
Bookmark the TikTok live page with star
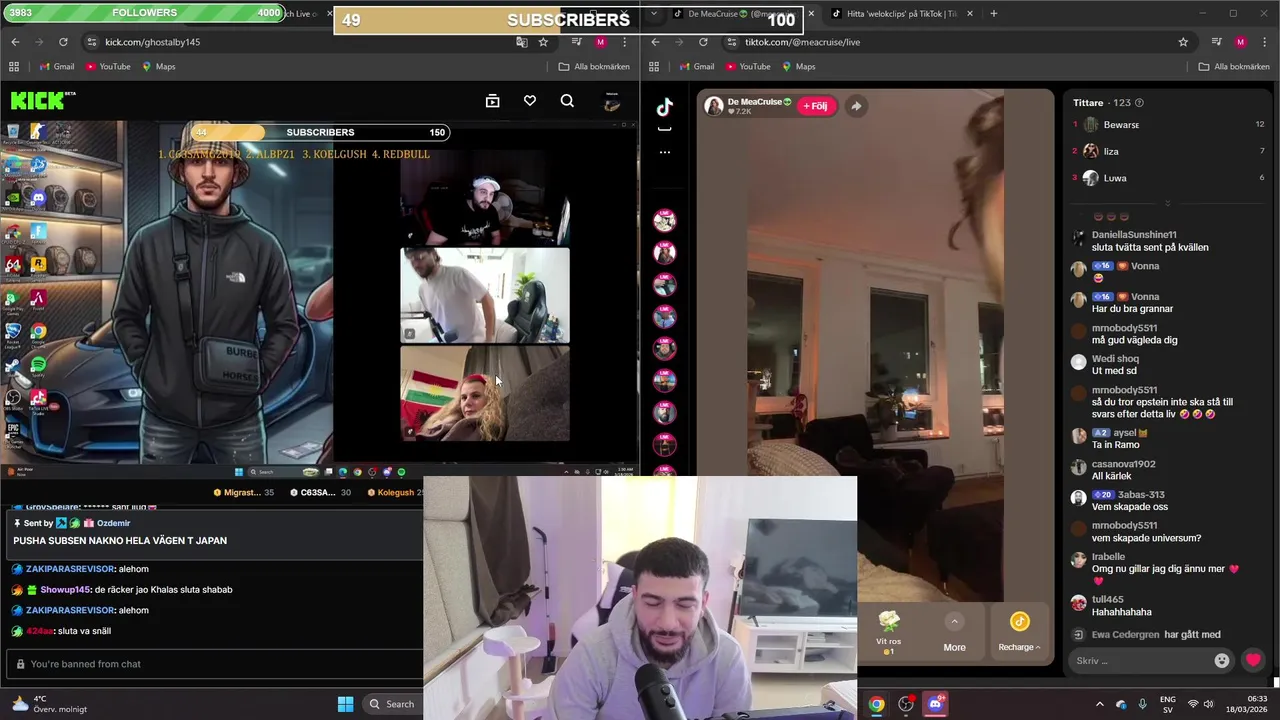coord(1183,42)
